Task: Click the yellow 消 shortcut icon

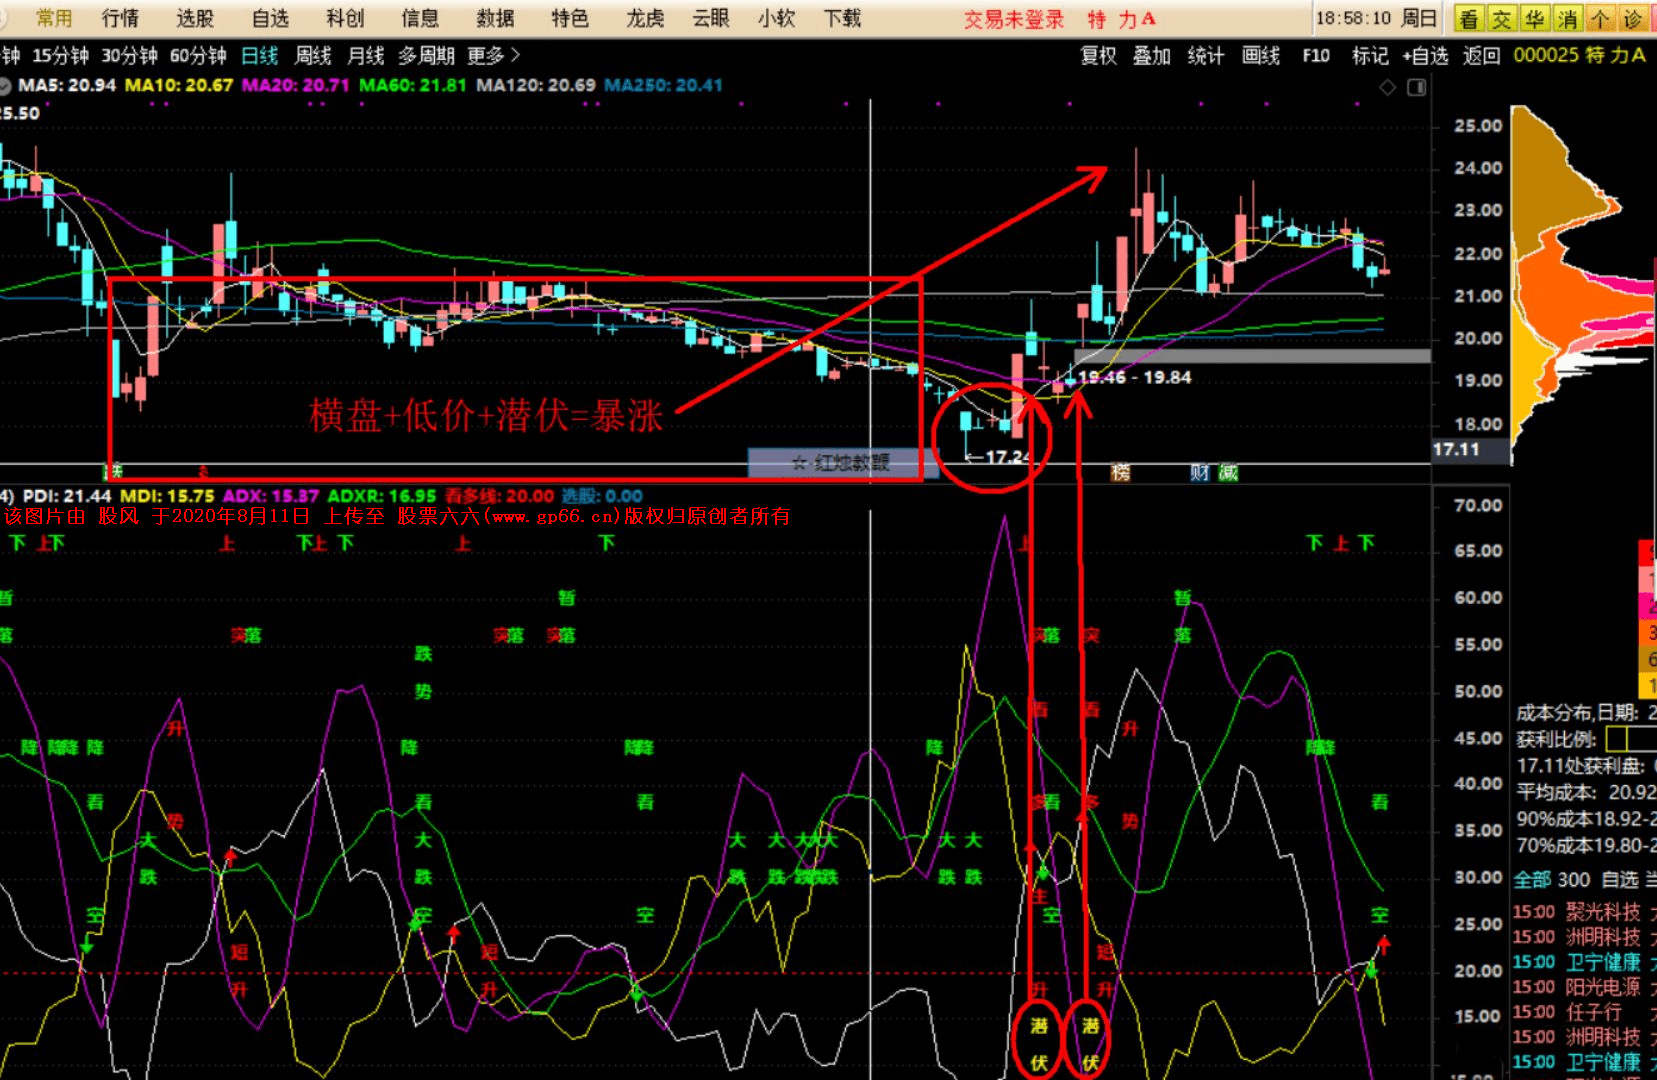Action: coord(1567,18)
